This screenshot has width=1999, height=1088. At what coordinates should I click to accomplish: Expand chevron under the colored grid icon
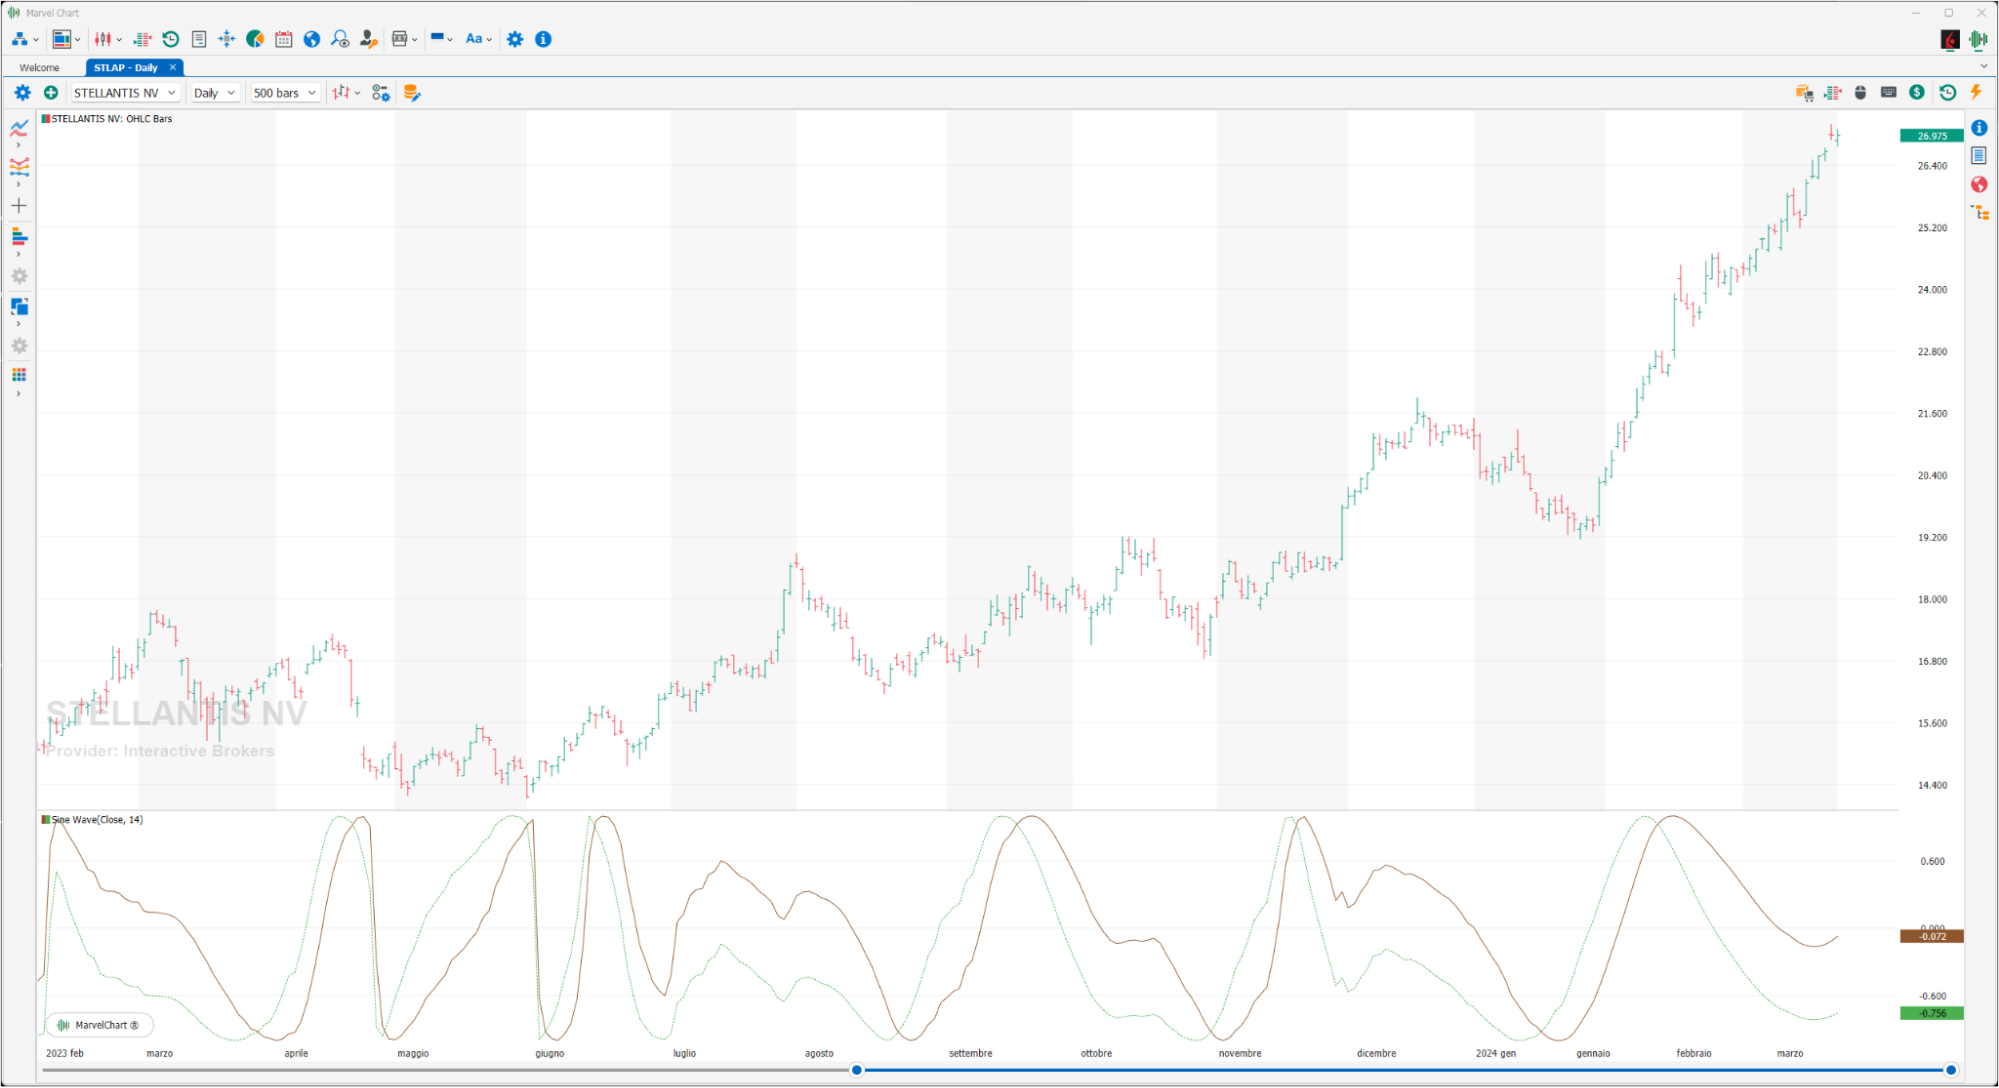coord(18,394)
